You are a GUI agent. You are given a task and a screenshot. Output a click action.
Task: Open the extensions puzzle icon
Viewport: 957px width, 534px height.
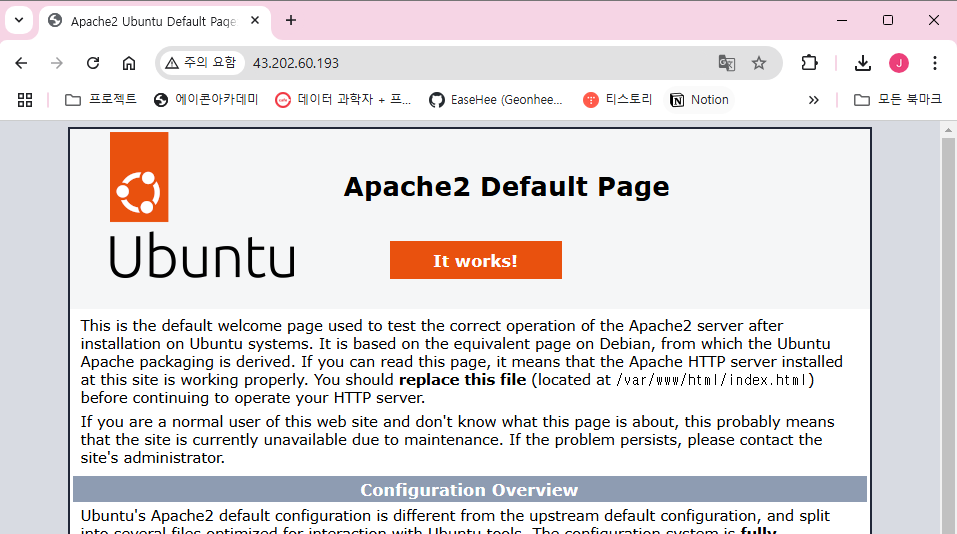point(809,63)
